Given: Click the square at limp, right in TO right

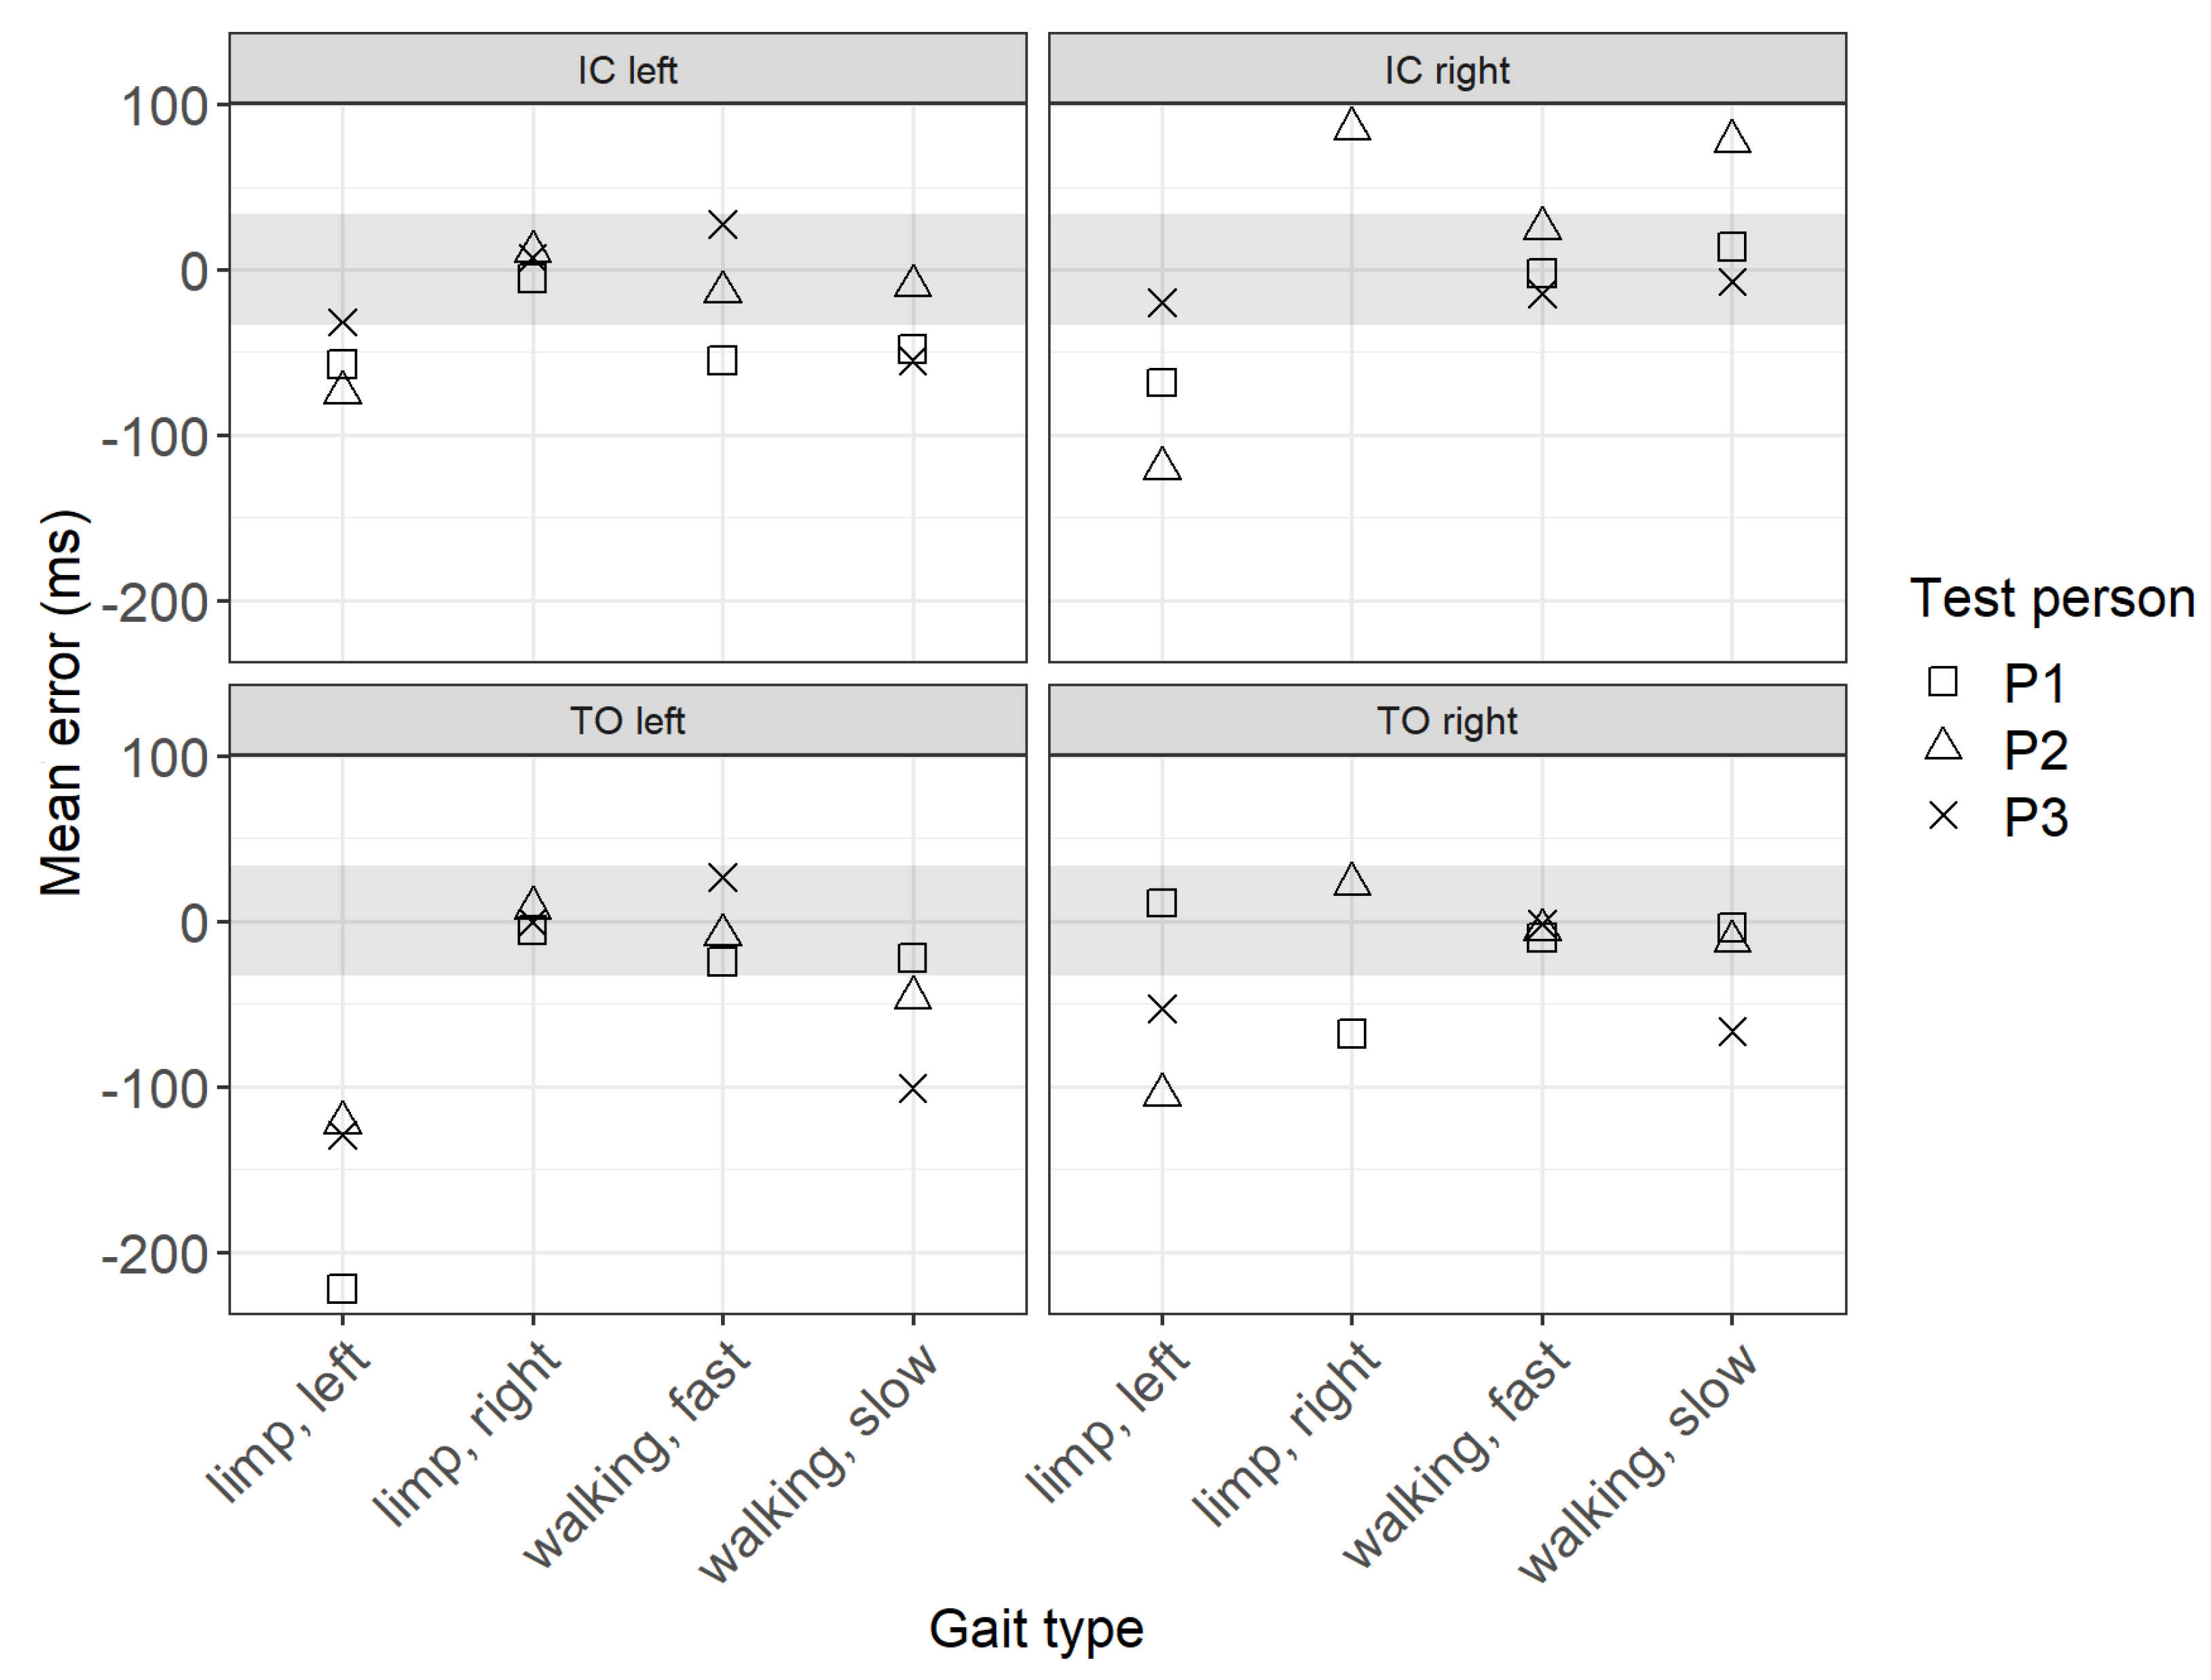Looking at the screenshot, I should click(x=1351, y=1033).
